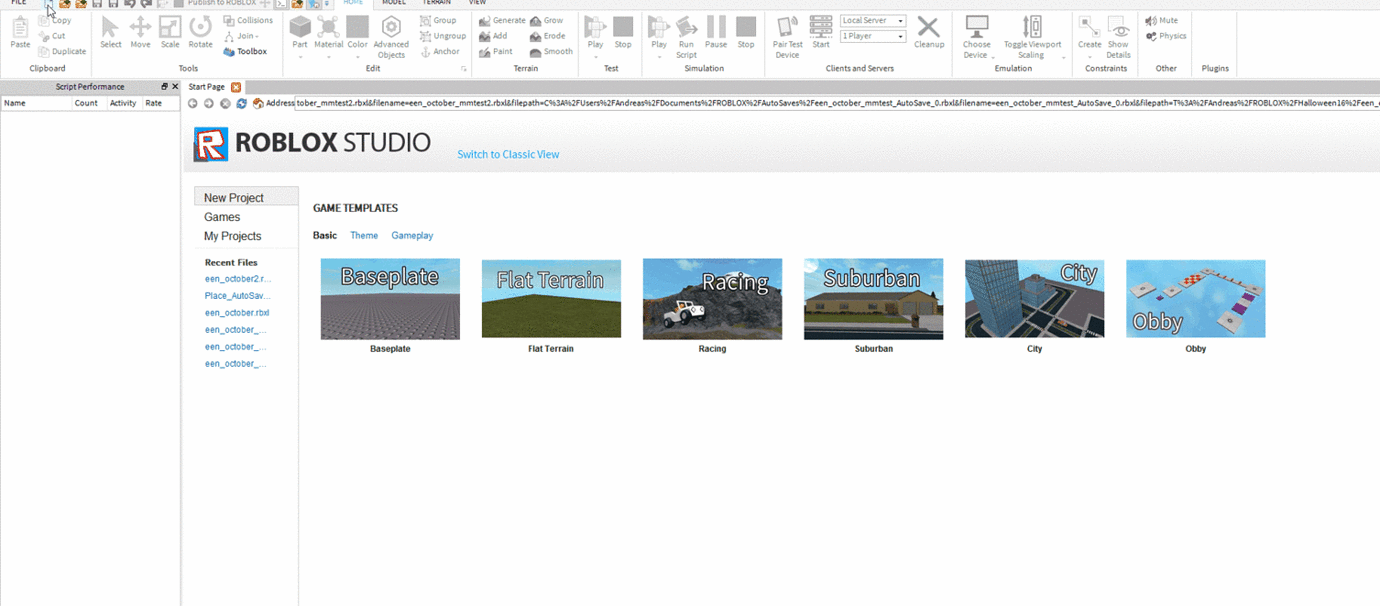
Task: Toggle Mute audio
Action: pos(1162,21)
